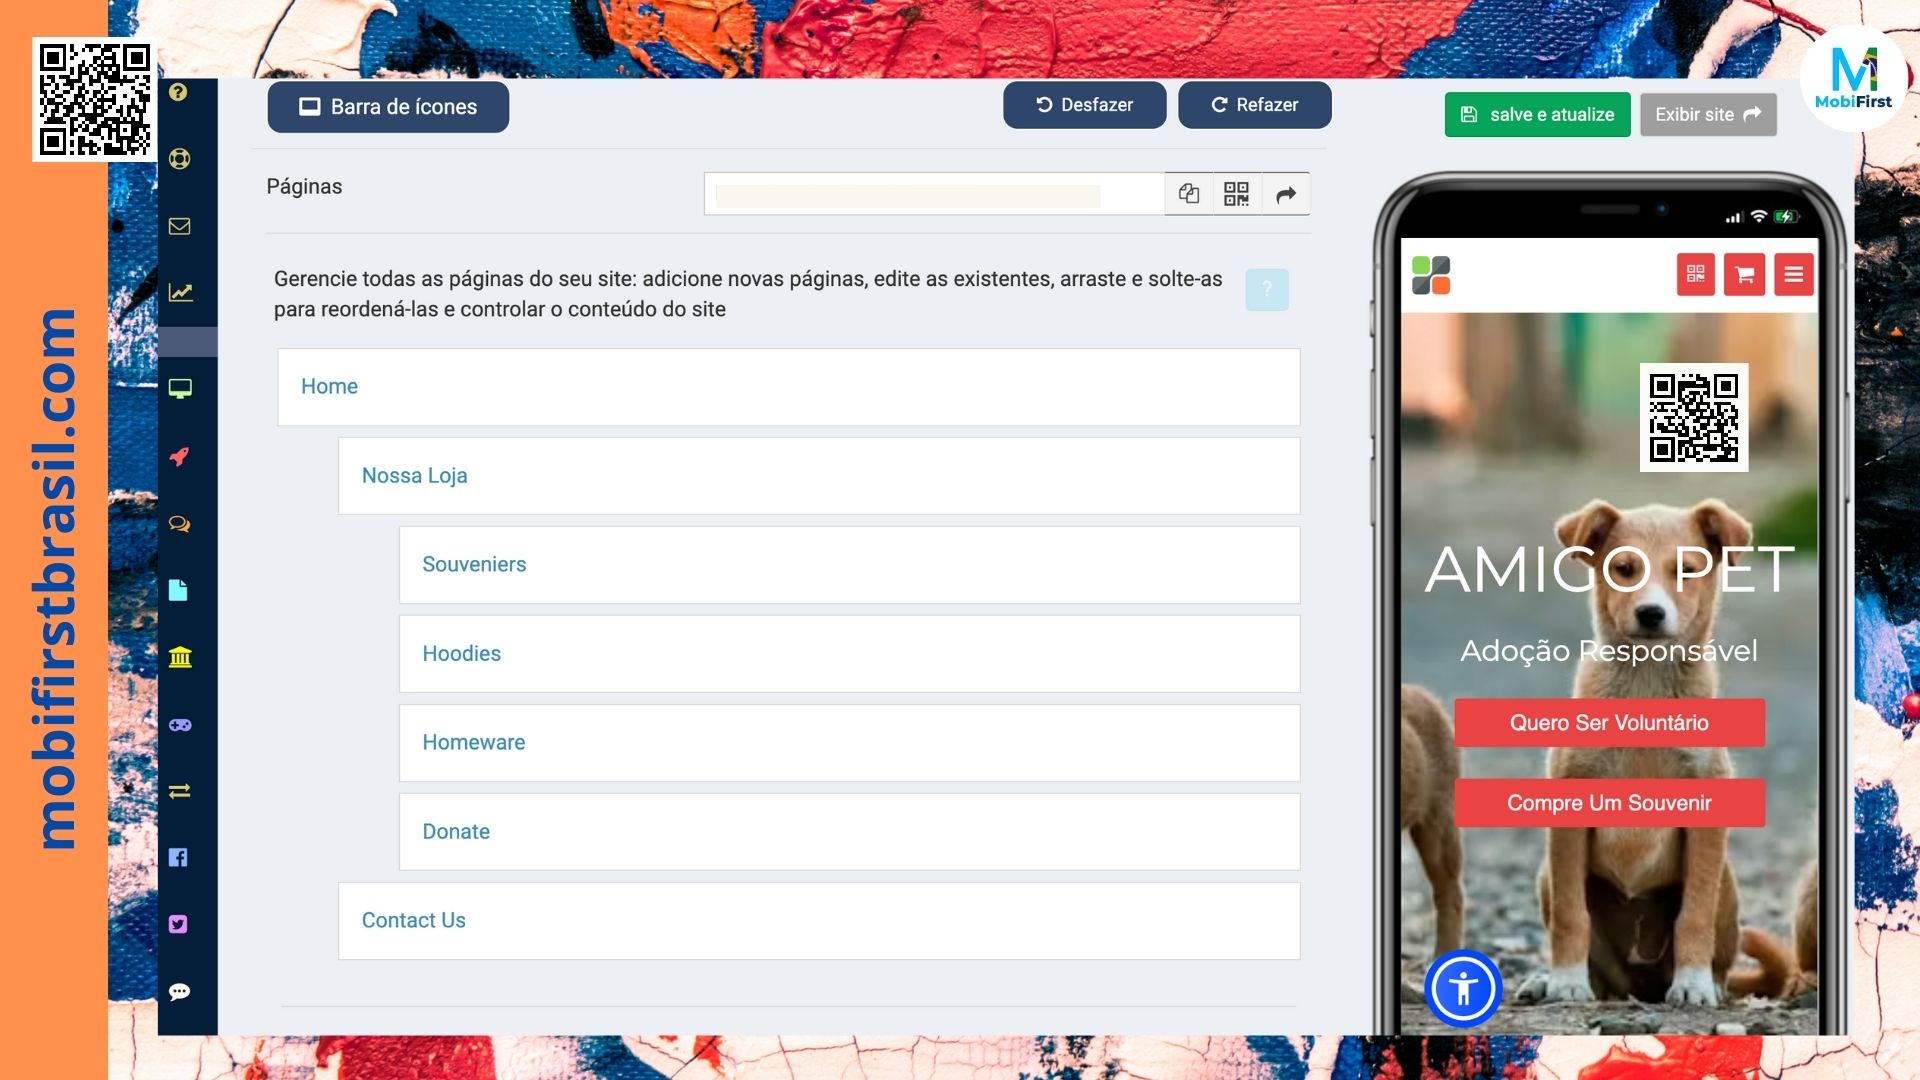Open the analytics chart sidebar icon
This screenshot has height=1080, width=1920.
point(180,292)
